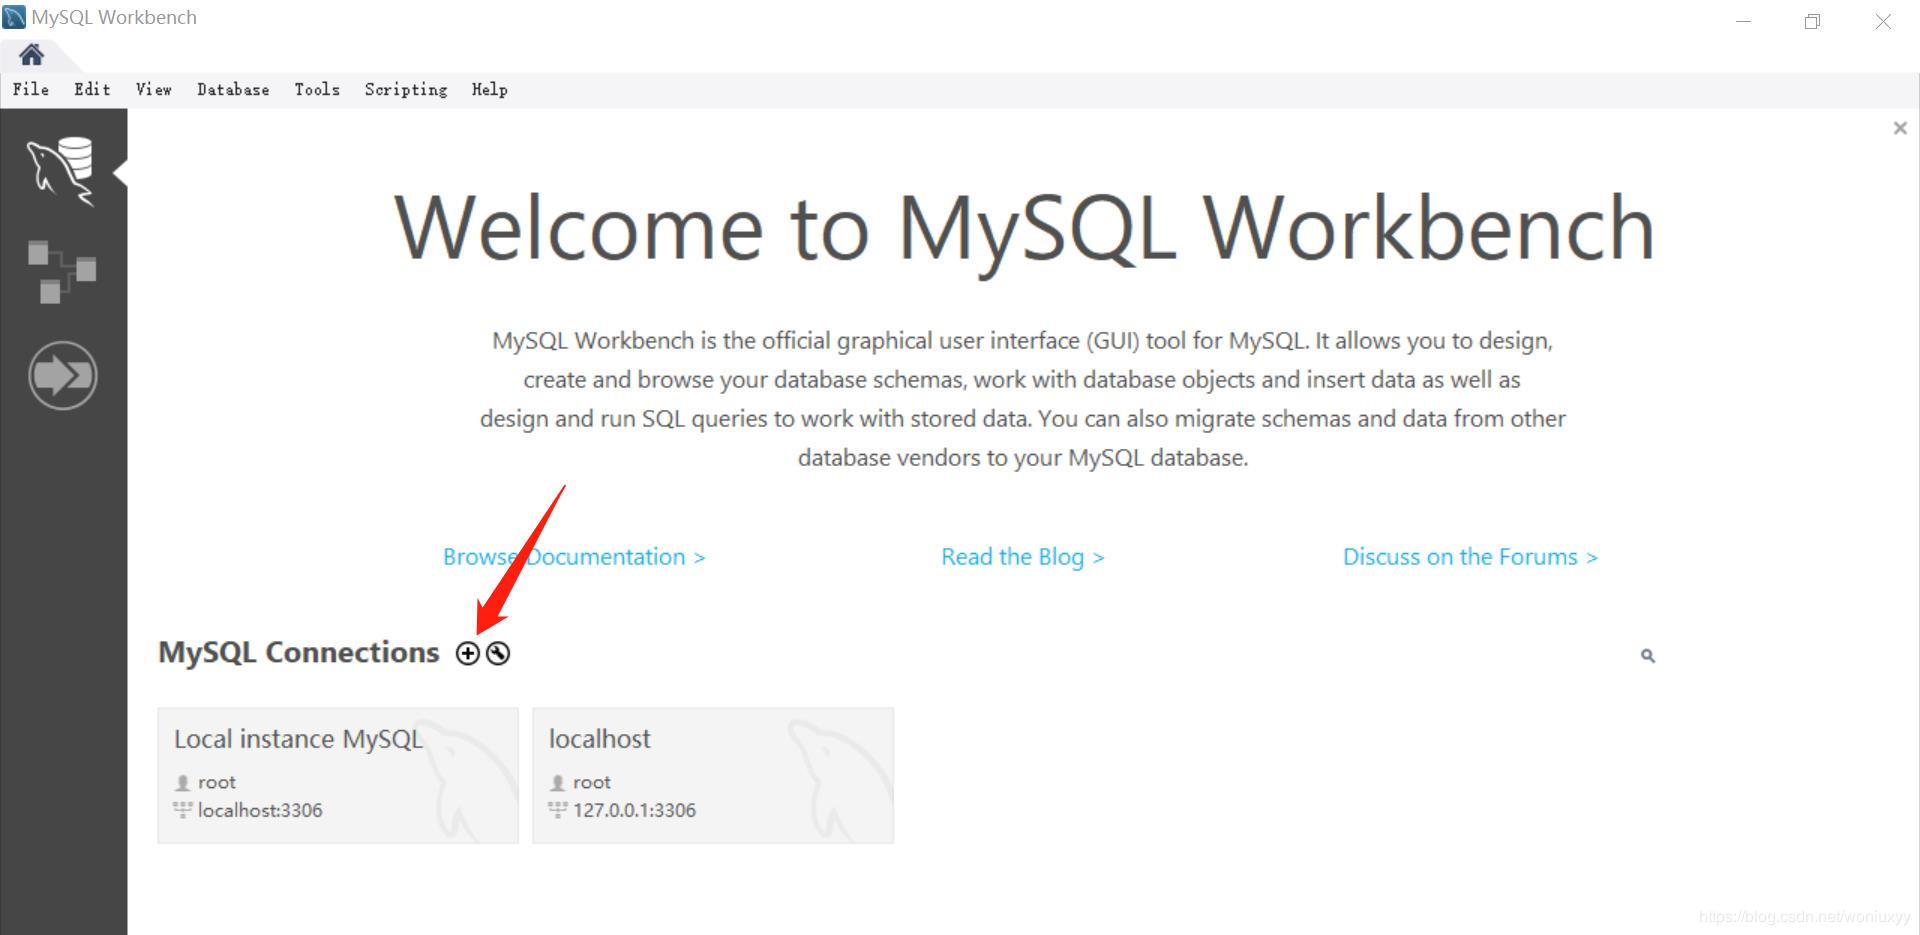Image resolution: width=1920 pixels, height=935 pixels.
Task: Select the MySQL connections dolphin sidebar icon
Action: (62, 172)
